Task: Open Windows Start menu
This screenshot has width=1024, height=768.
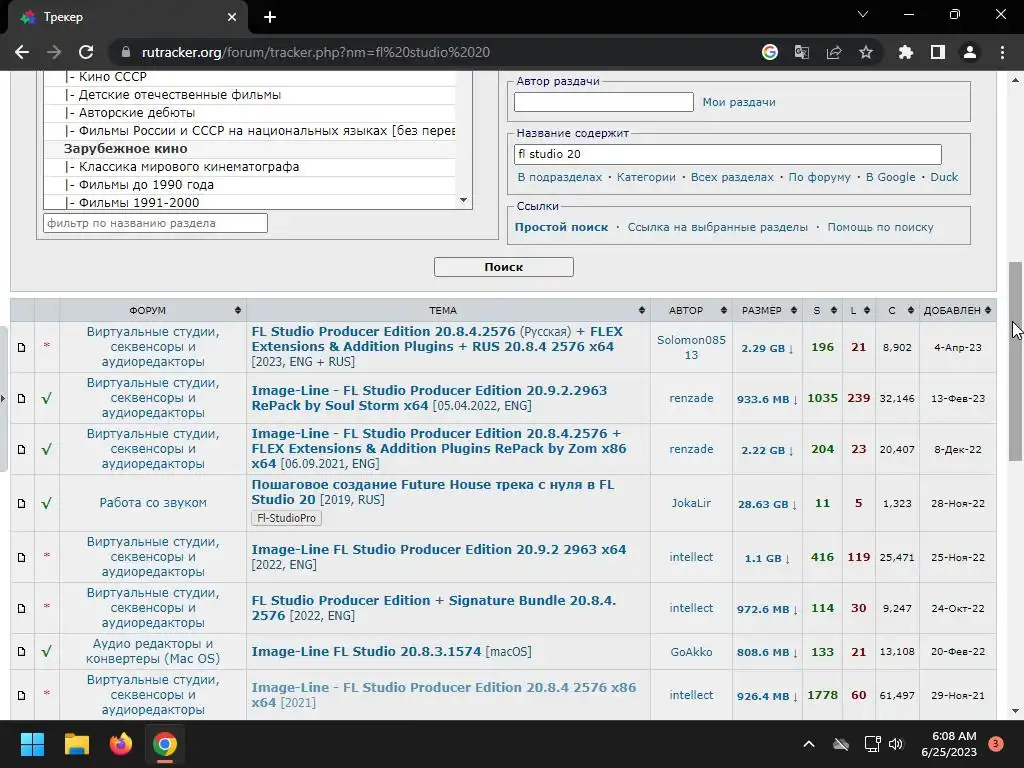Action: click(32, 744)
